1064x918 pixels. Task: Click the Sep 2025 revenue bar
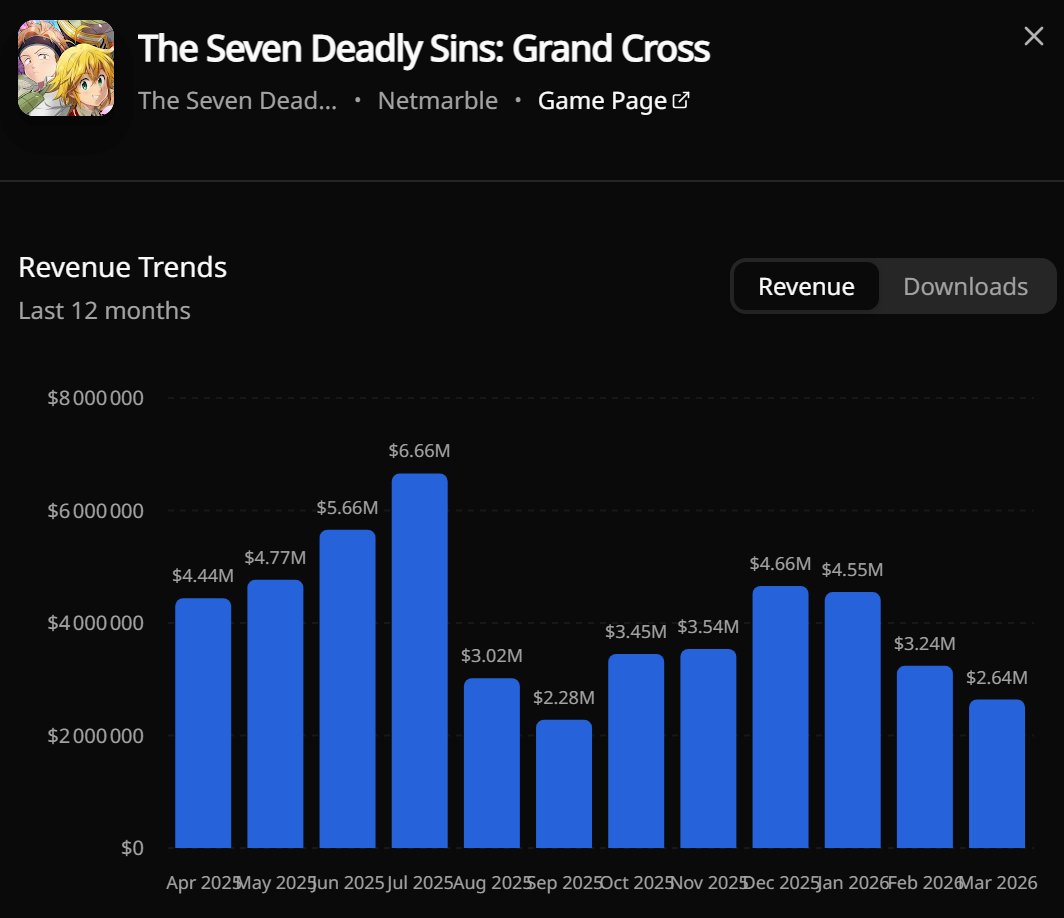pos(564,784)
